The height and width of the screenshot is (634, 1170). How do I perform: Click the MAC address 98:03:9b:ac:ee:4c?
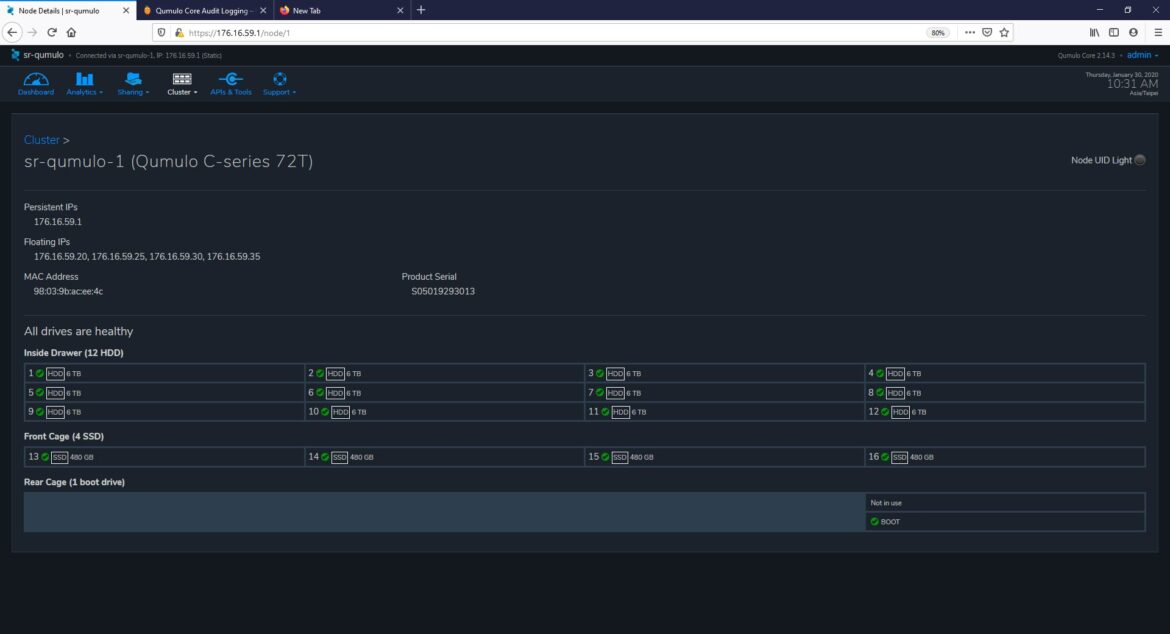(x=68, y=291)
